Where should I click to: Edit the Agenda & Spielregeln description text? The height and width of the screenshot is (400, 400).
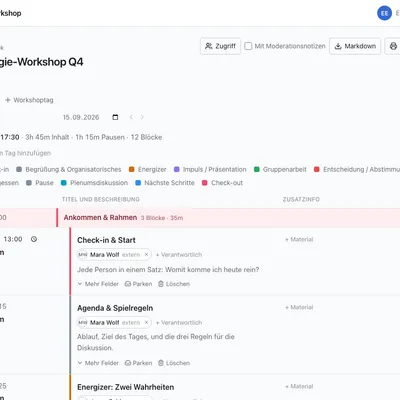pyautogui.click(x=156, y=342)
